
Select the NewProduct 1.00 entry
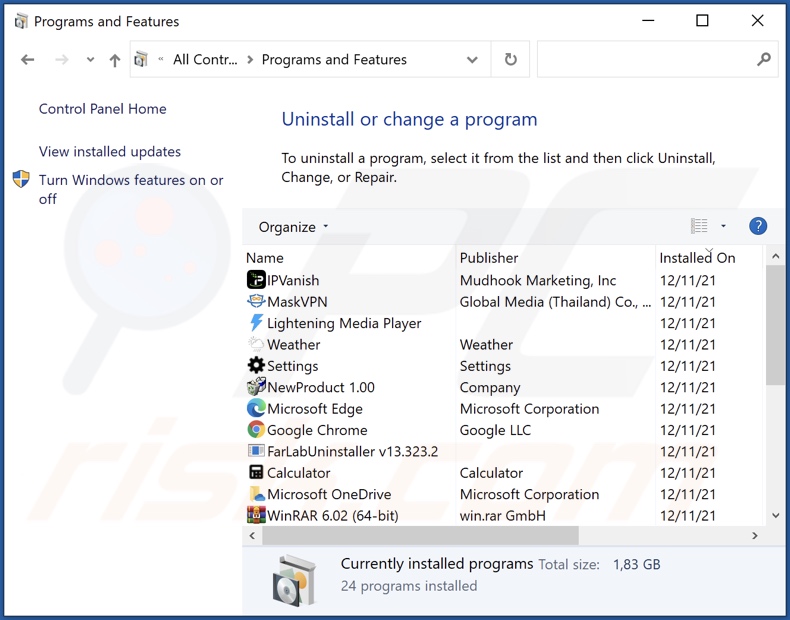(321, 387)
